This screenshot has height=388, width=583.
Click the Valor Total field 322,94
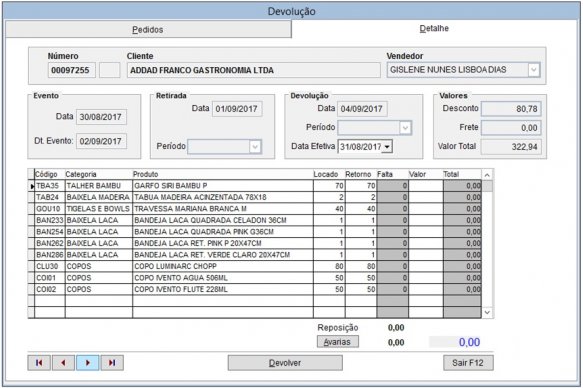(511, 147)
